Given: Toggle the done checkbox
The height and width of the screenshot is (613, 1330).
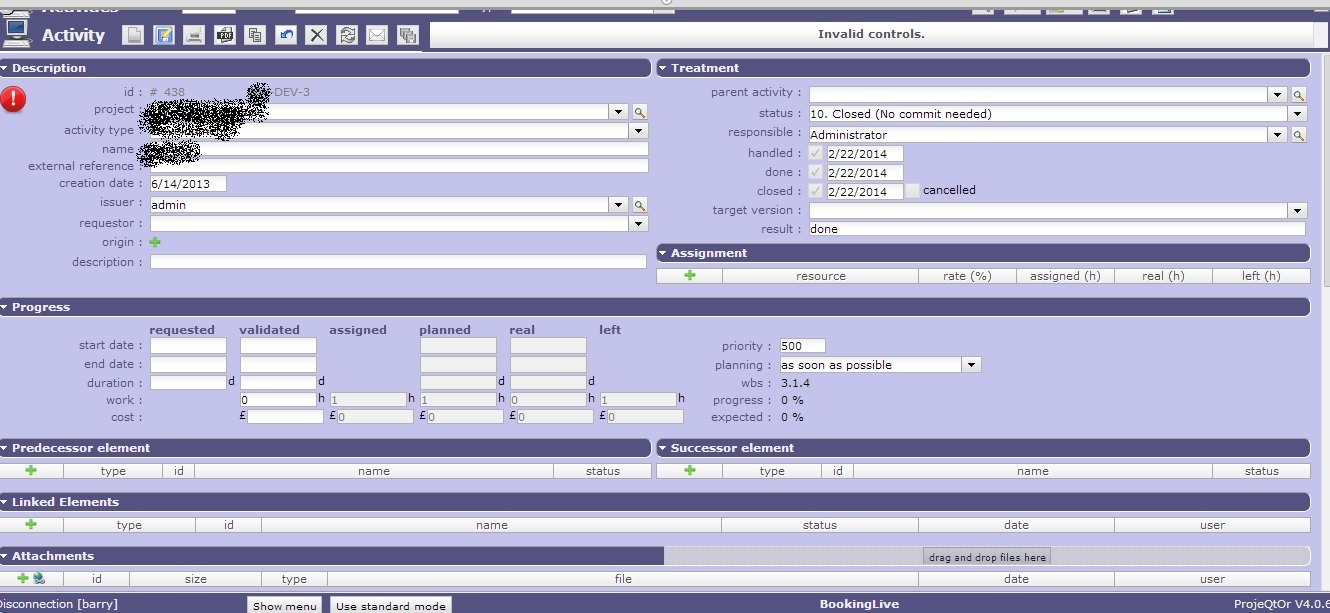Looking at the screenshot, I should pos(816,172).
